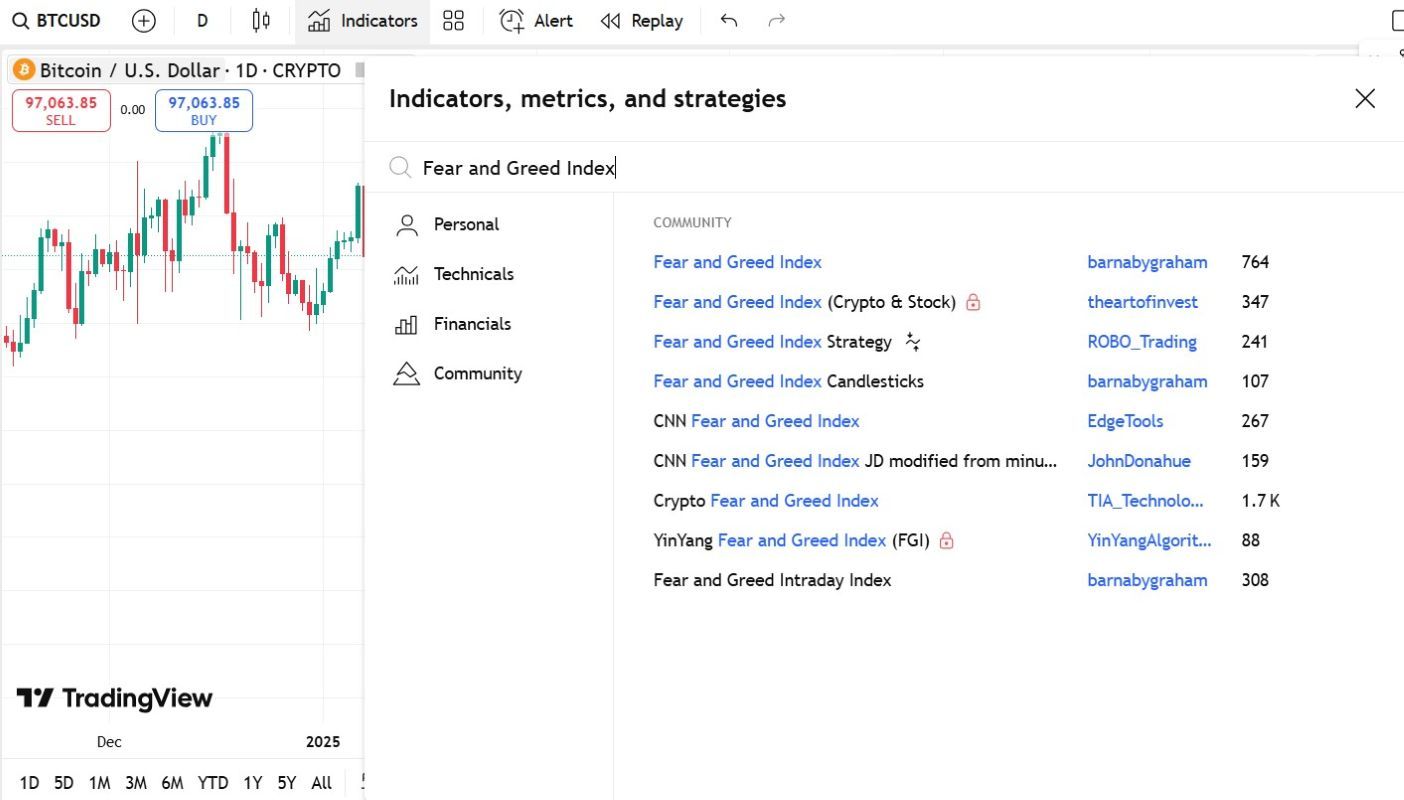The width and height of the screenshot is (1404, 800).
Task: Select Fear and Greed Index Strategy
Action: pos(772,342)
